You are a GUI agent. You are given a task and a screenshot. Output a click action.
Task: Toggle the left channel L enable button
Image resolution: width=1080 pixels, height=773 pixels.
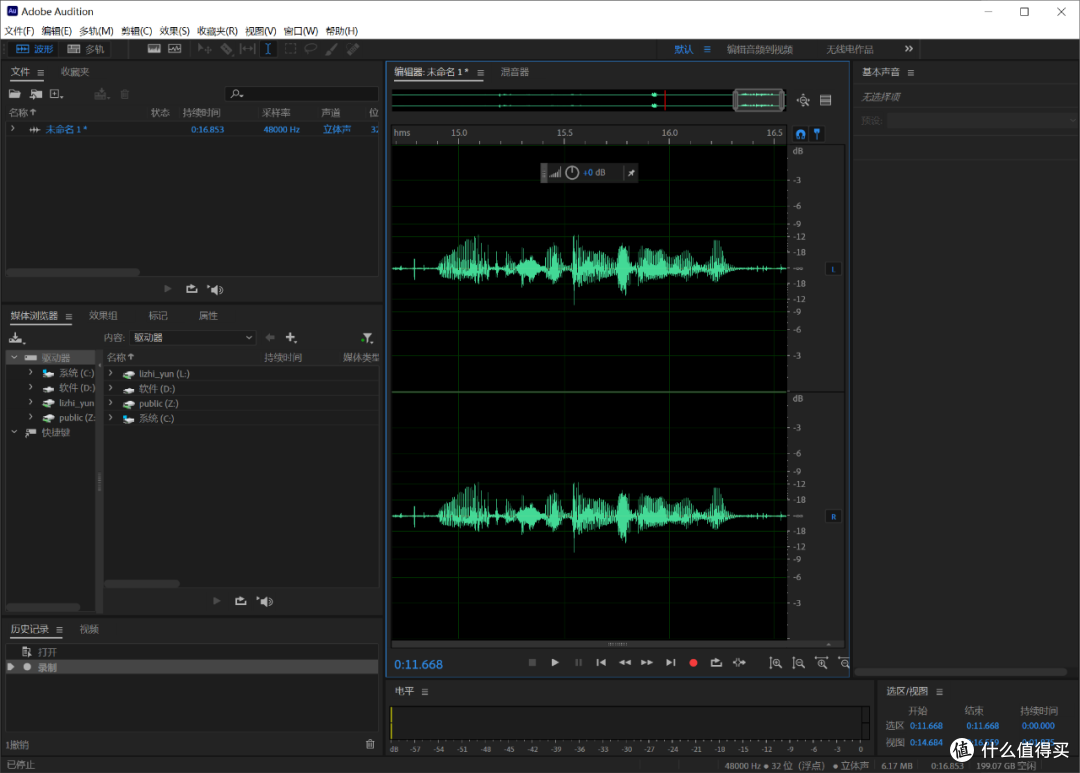coord(832,269)
